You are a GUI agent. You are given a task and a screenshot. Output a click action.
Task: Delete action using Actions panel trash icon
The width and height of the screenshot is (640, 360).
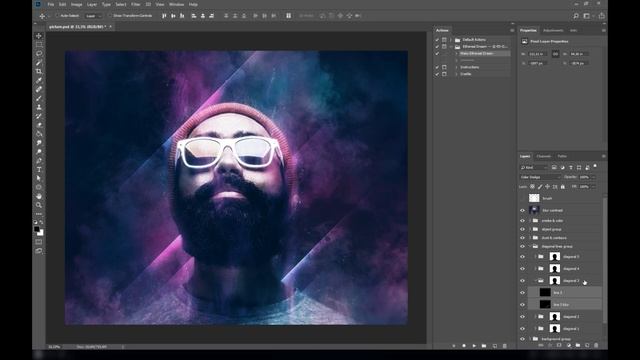504,346
